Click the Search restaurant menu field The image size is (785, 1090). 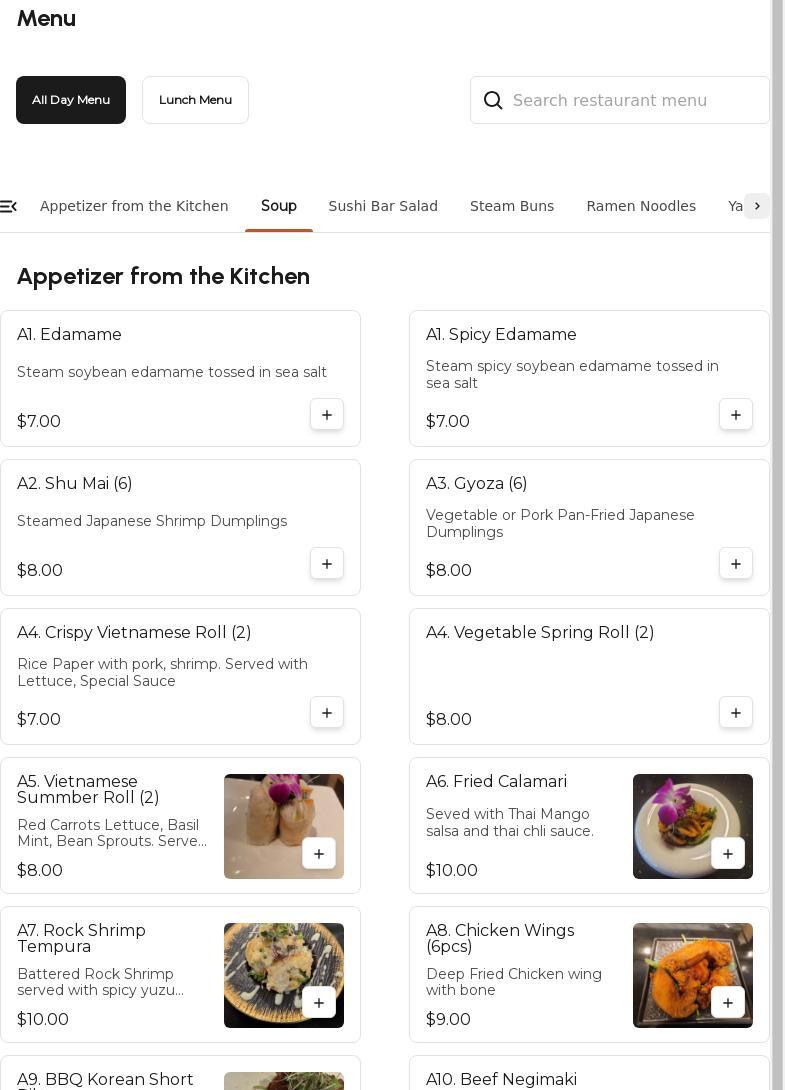[x=635, y=100]
